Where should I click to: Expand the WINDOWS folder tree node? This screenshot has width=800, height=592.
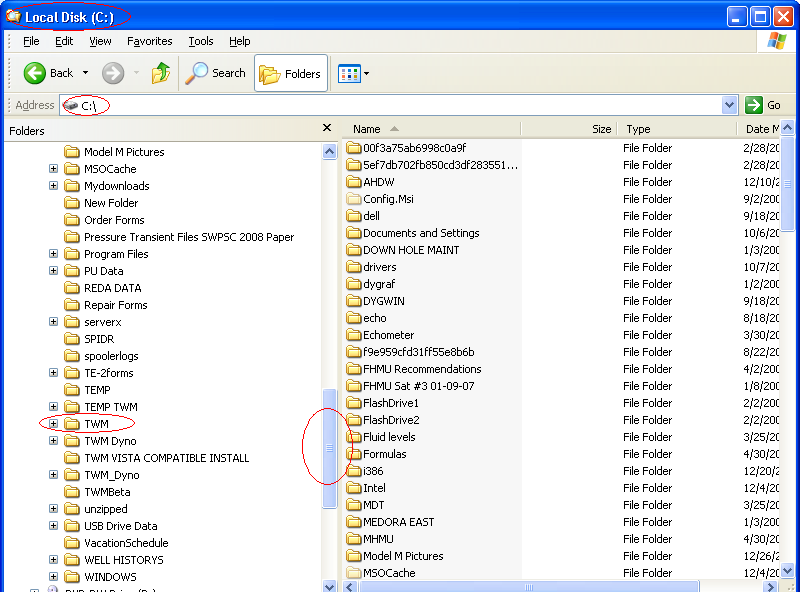pos(53,577)
